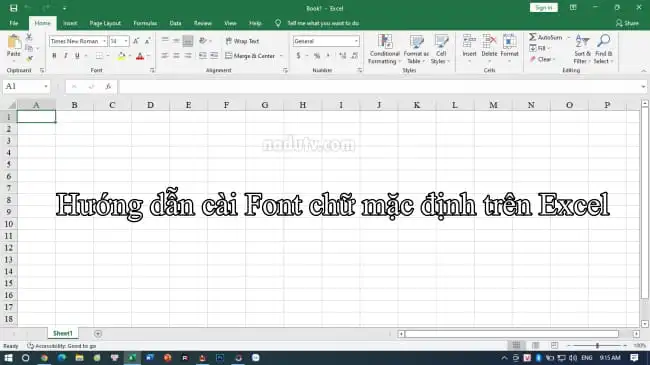The height and width of the screenshot is (365, 650).
Task: Open Find & Select
Action: (604, 49)
